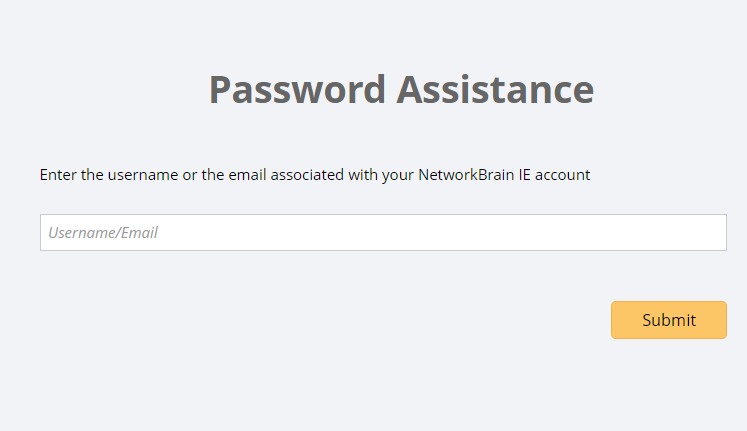
Task: Click inside the white username entry box
Action: tap(383, 232)
